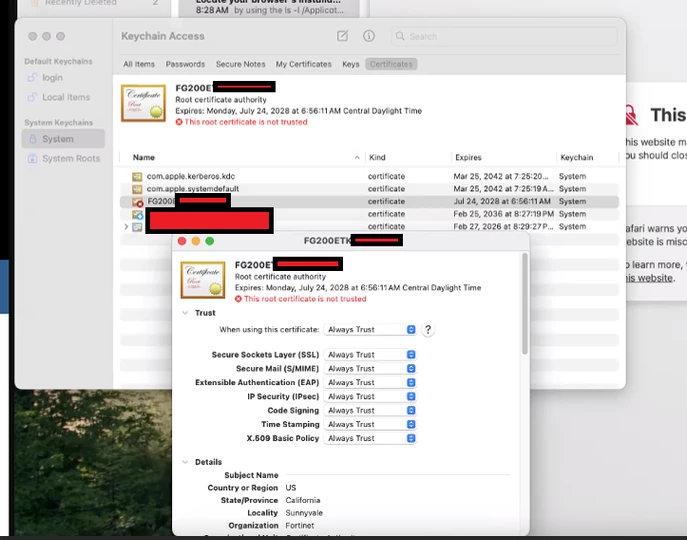The height and width of the screenshot is (540, 687).
Task: Minimize the FG200ETK certificate window
Action: [196, 241]
